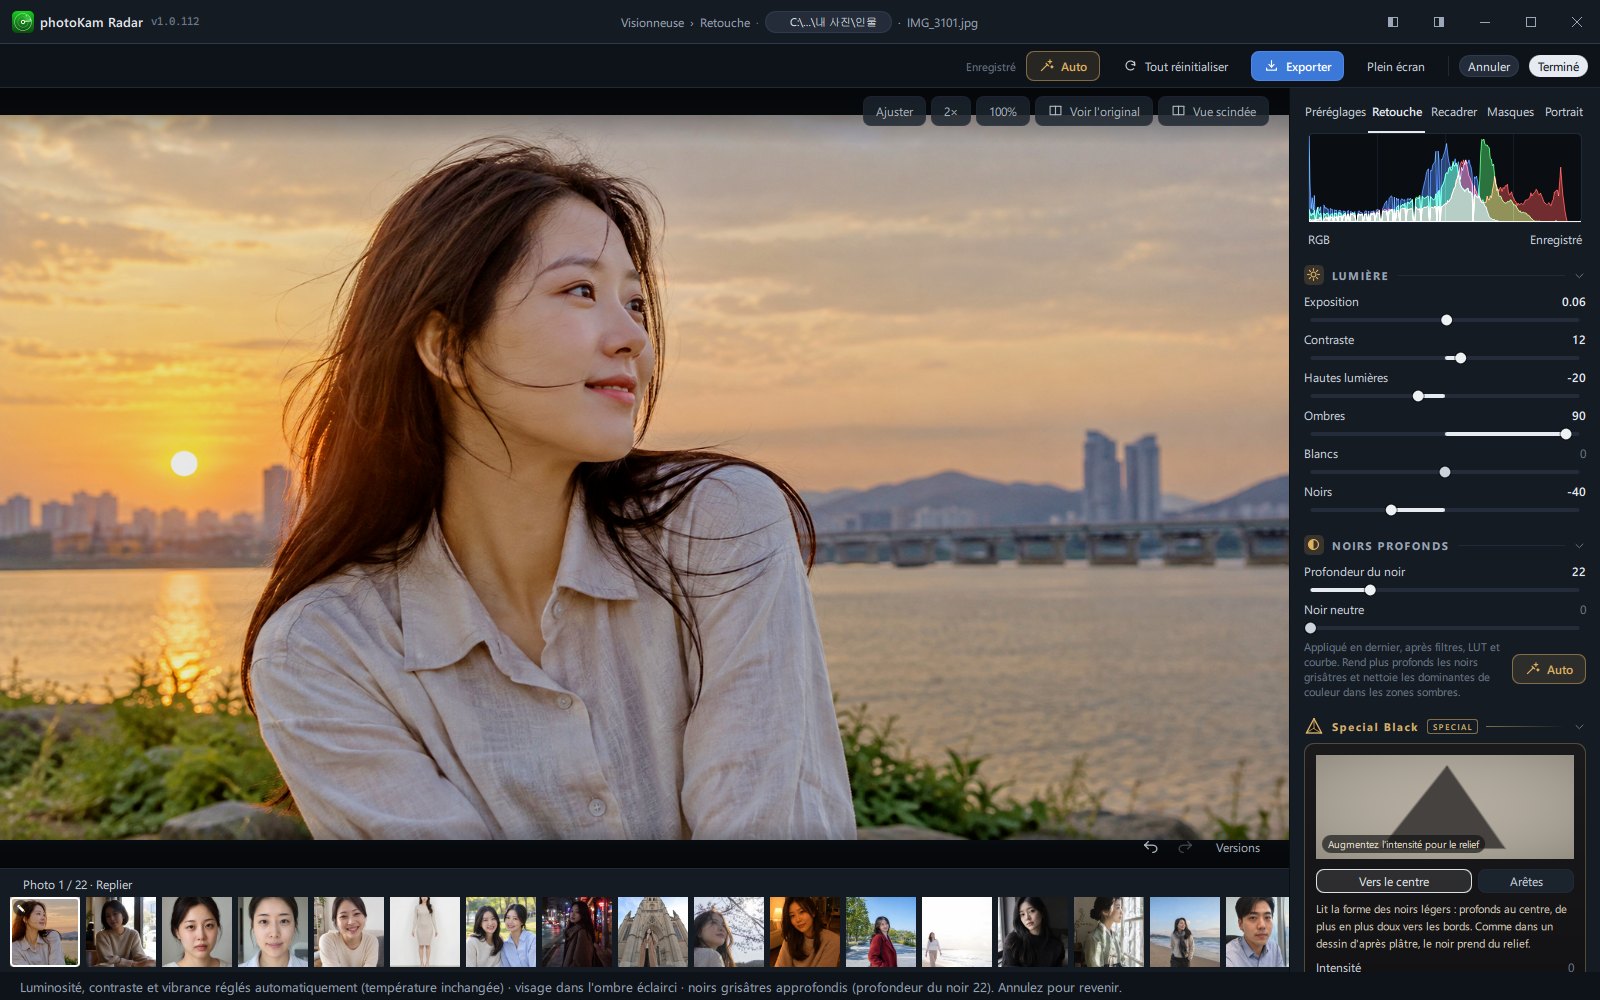Toggle Voir l'original comparison view

tap(1094, 111)
